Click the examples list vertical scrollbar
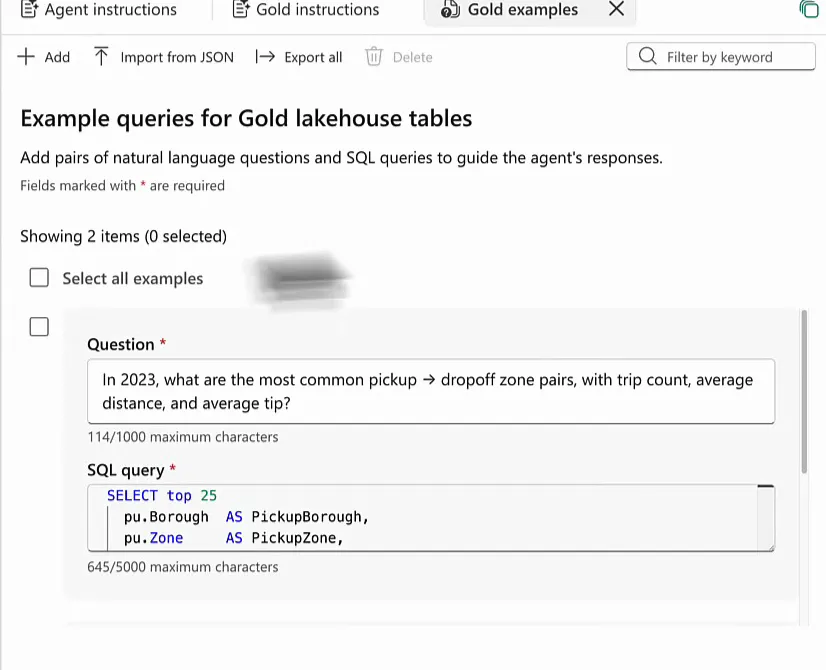 tap(804, 392)
